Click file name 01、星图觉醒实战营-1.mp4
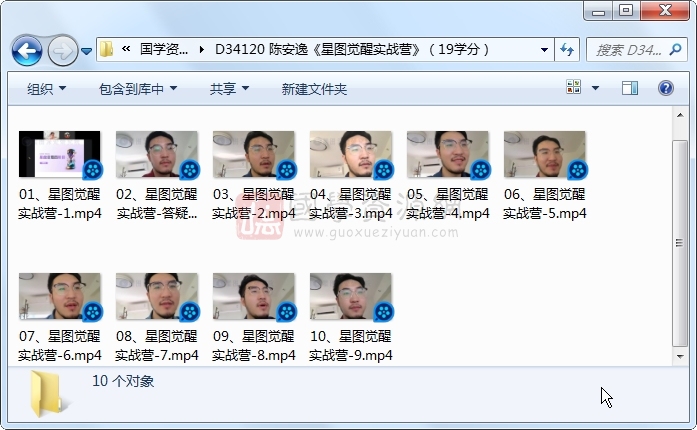 click(60, 204)
